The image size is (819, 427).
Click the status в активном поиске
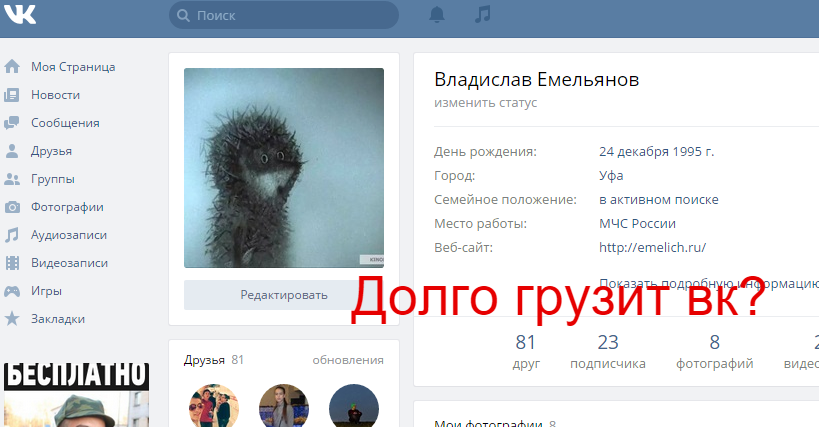[x=659, y=200]
